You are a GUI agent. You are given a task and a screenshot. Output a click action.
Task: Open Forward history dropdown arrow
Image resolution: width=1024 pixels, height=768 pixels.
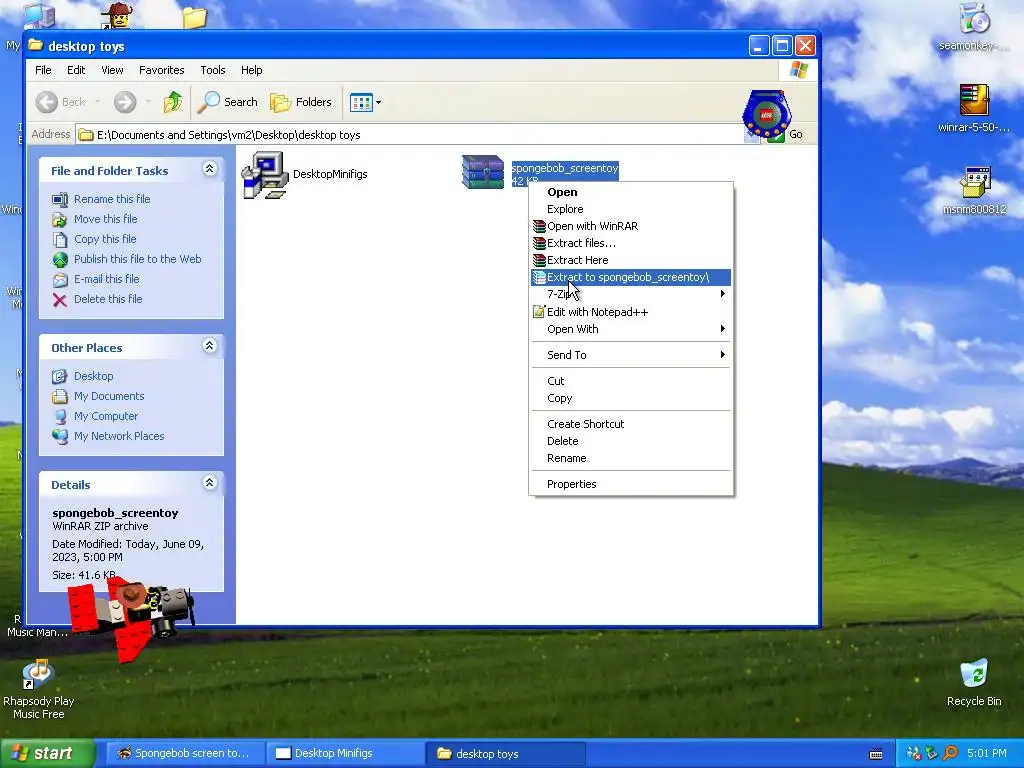[x=148, y=102]
